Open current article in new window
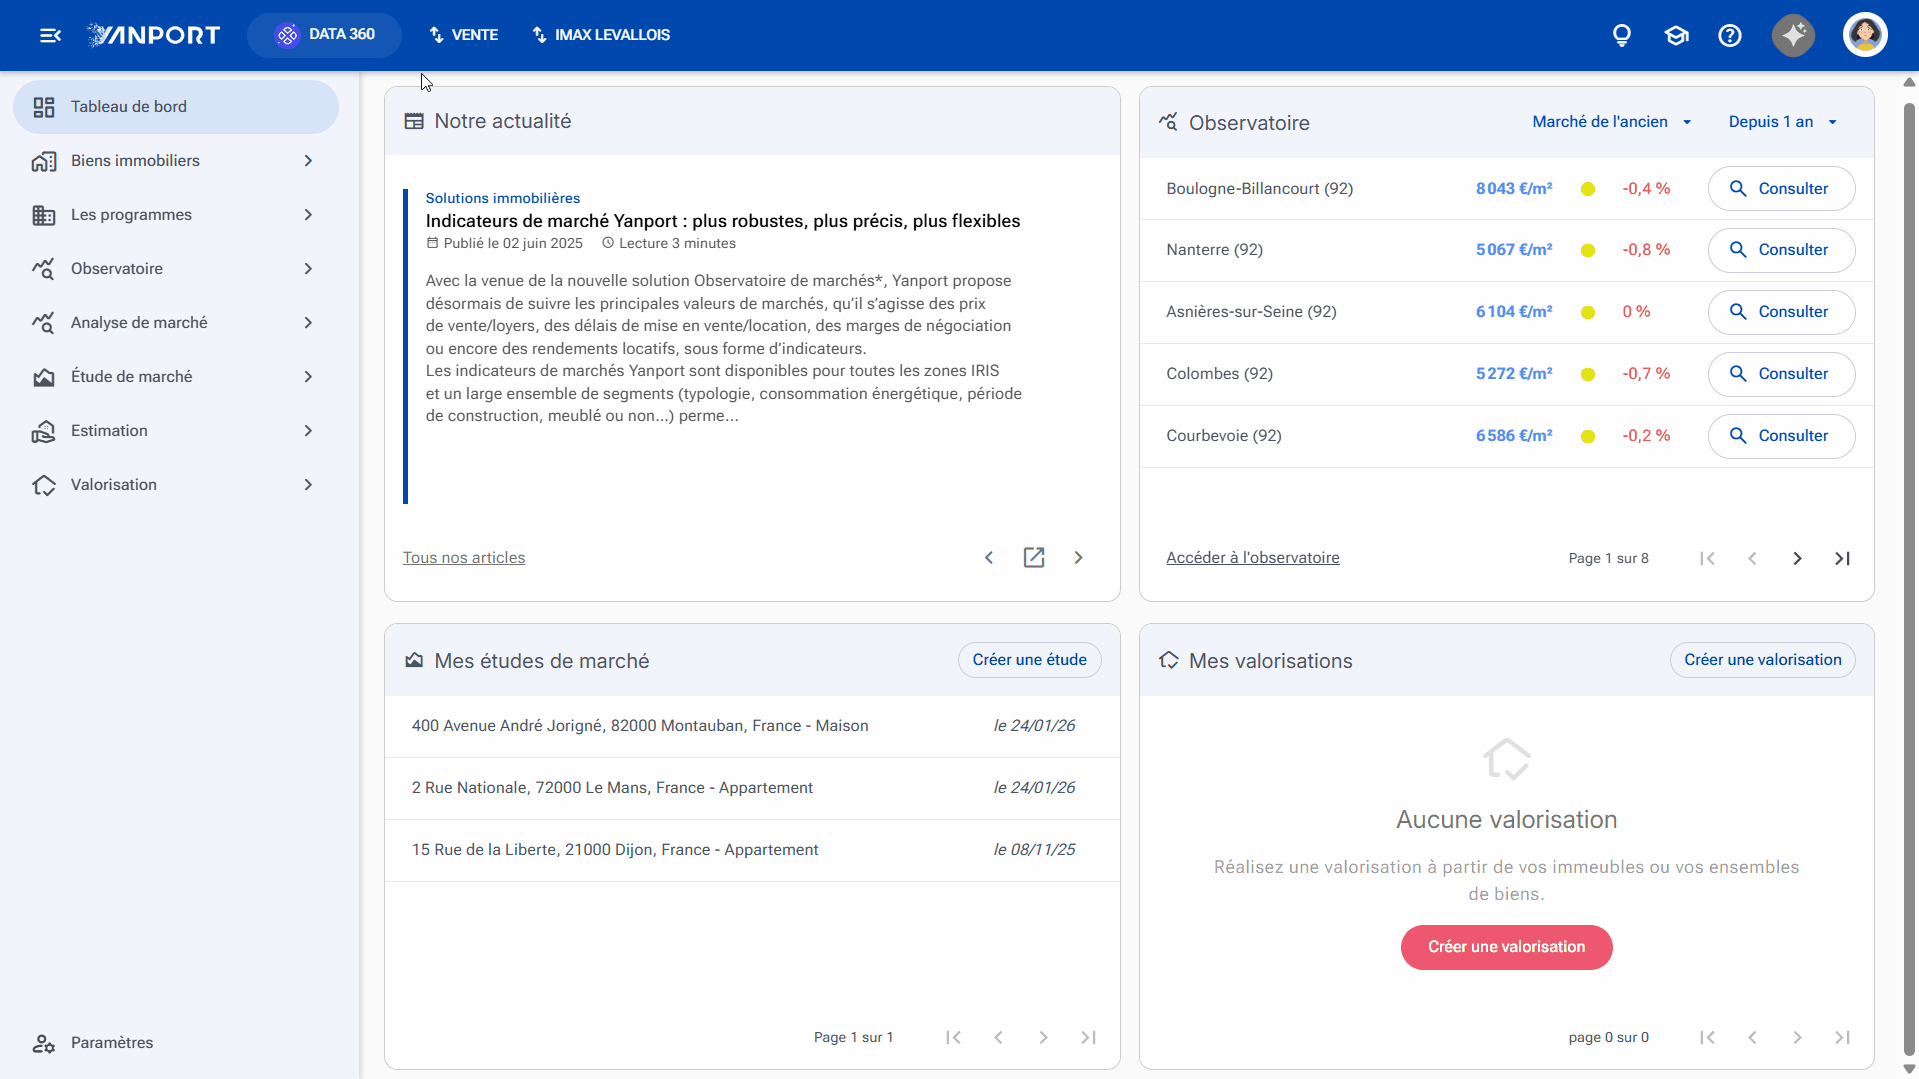The image size is (1919, 1079). (x=1034, y=558)
